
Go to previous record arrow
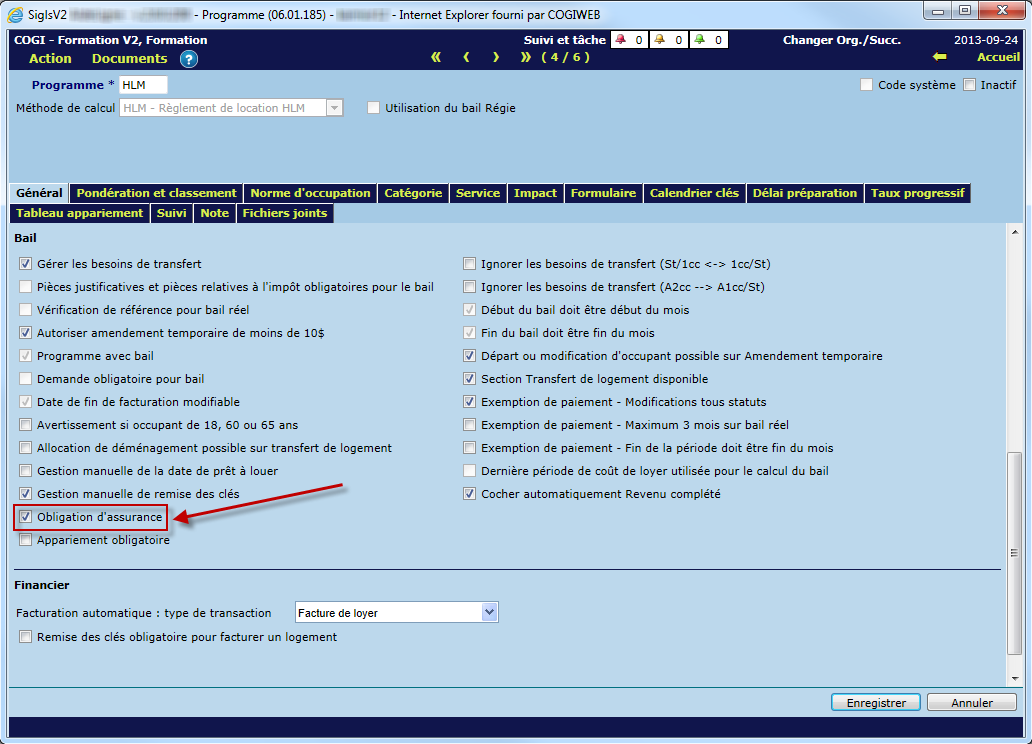coord(466,57)
